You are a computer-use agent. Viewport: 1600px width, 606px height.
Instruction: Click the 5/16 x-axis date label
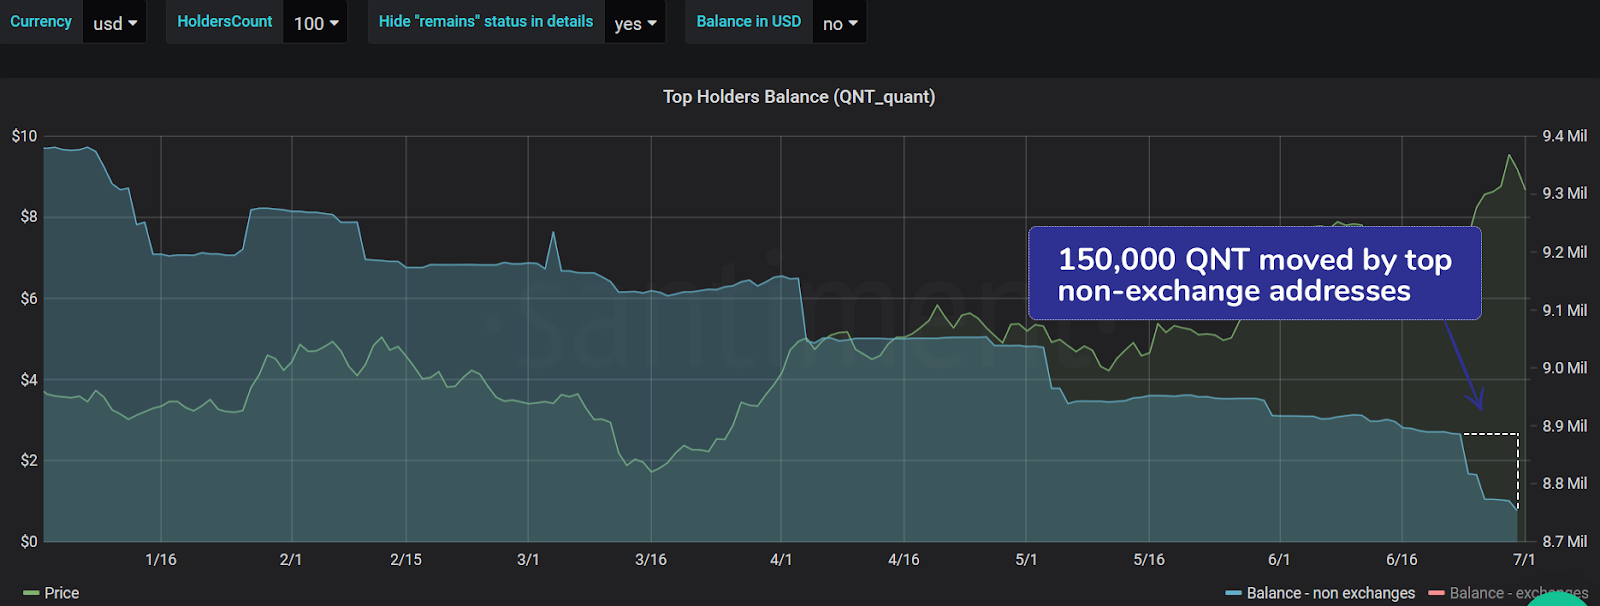pyautogui.click(x=1149, y=560)
